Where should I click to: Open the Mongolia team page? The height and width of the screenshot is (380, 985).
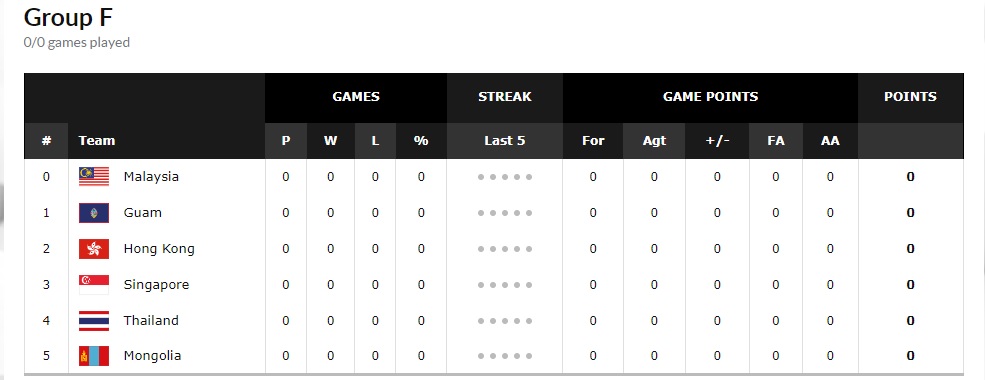click(153, 356)
